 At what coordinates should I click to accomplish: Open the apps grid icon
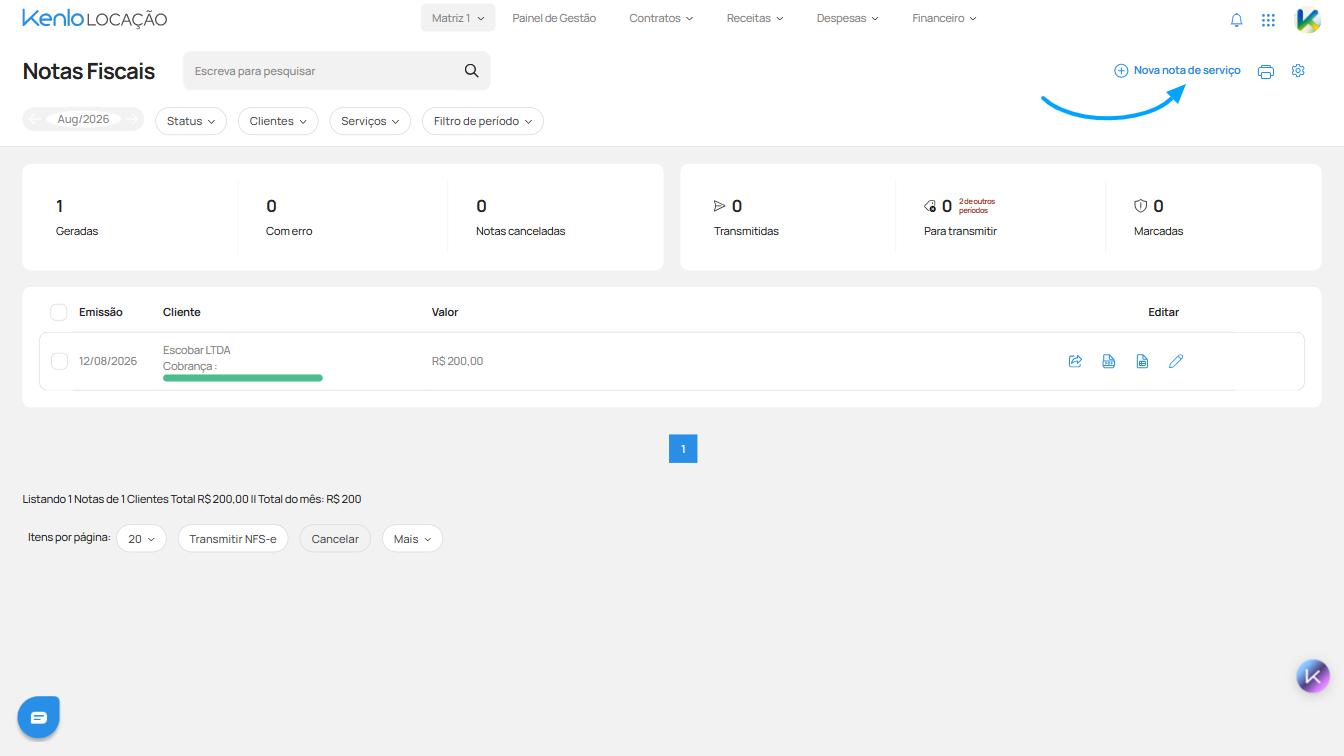click(1268, 20)
